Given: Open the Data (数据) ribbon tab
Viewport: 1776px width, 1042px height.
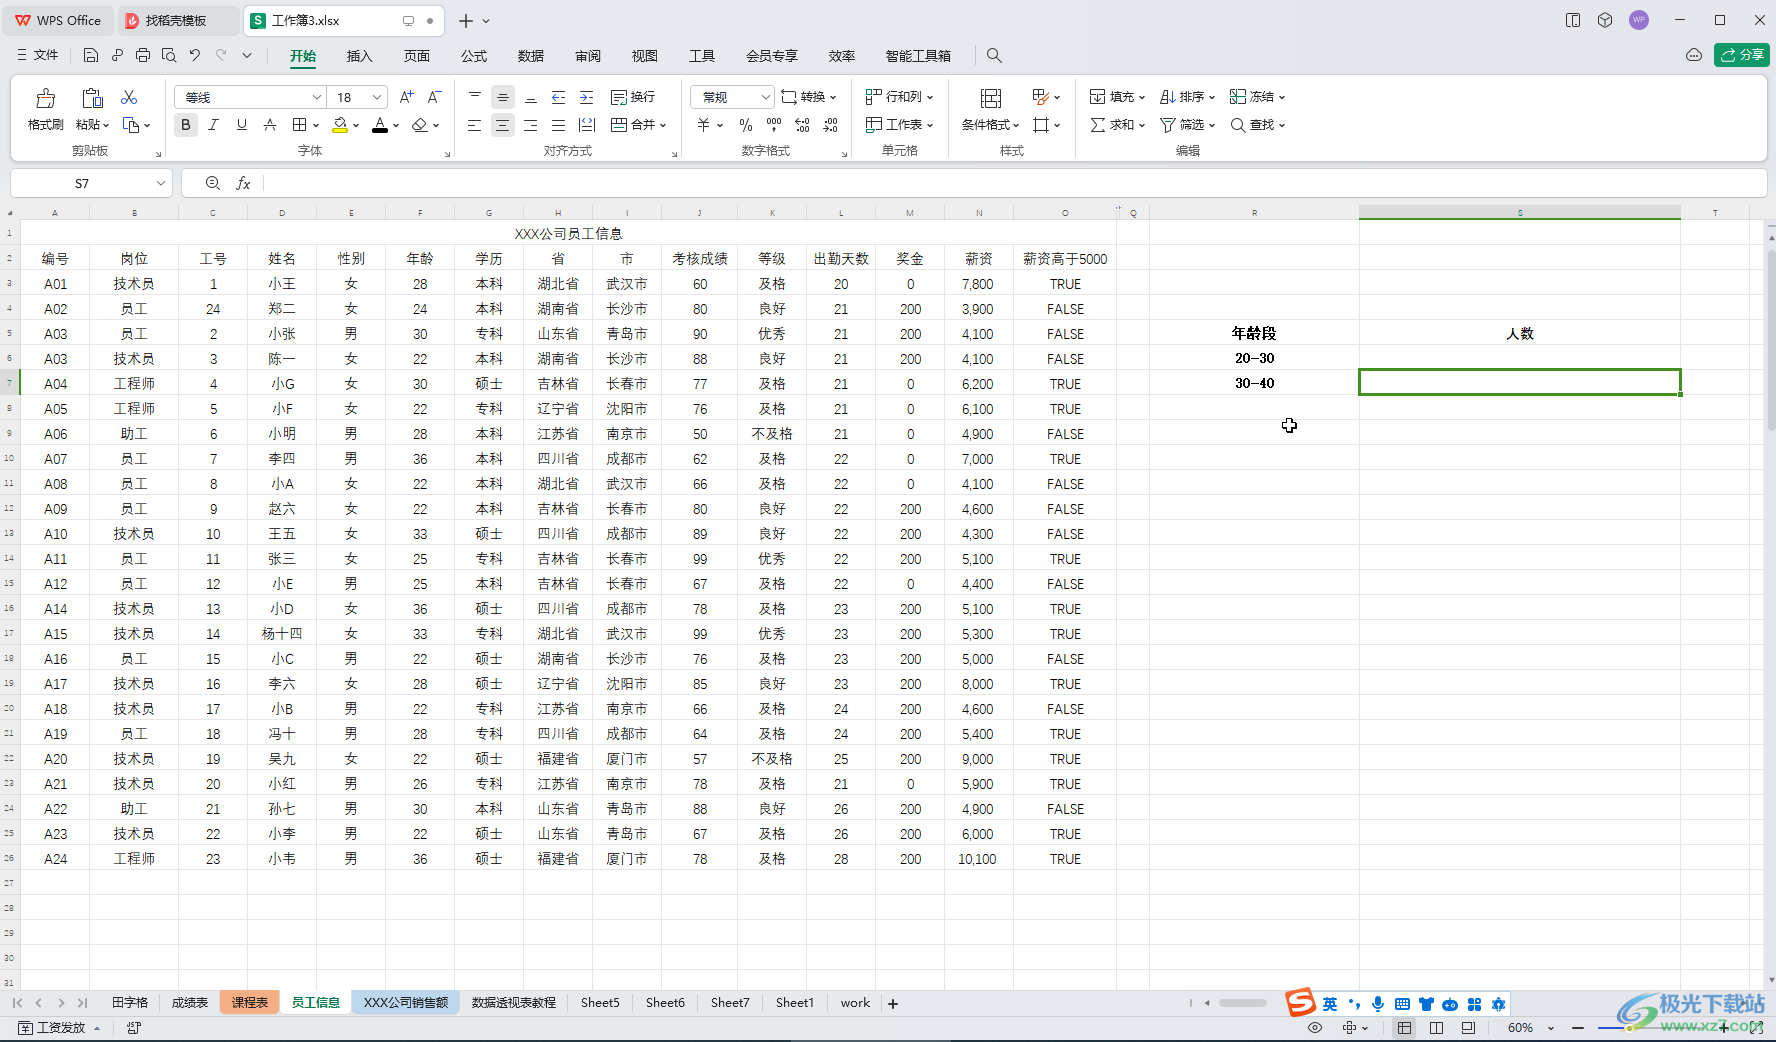Looking at the screenshot, I should (531, 56).
